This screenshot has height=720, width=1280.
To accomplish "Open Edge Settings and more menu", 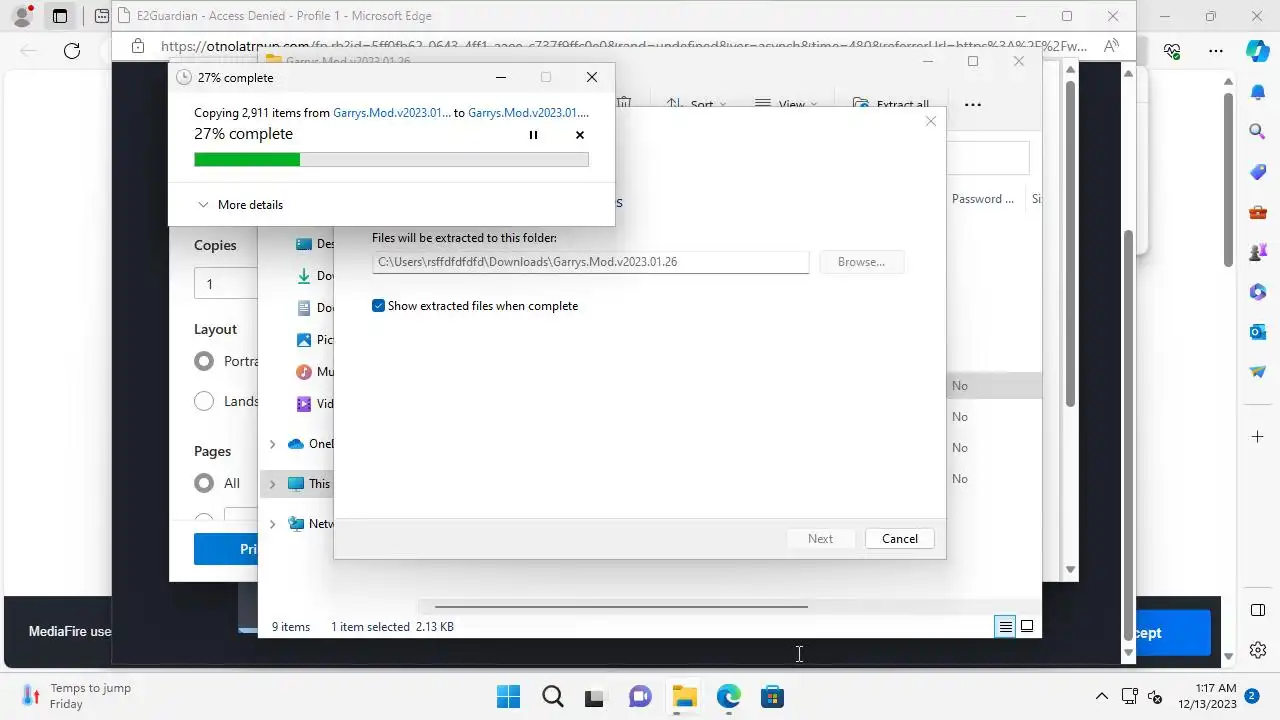I will [x=1216, y=51].
